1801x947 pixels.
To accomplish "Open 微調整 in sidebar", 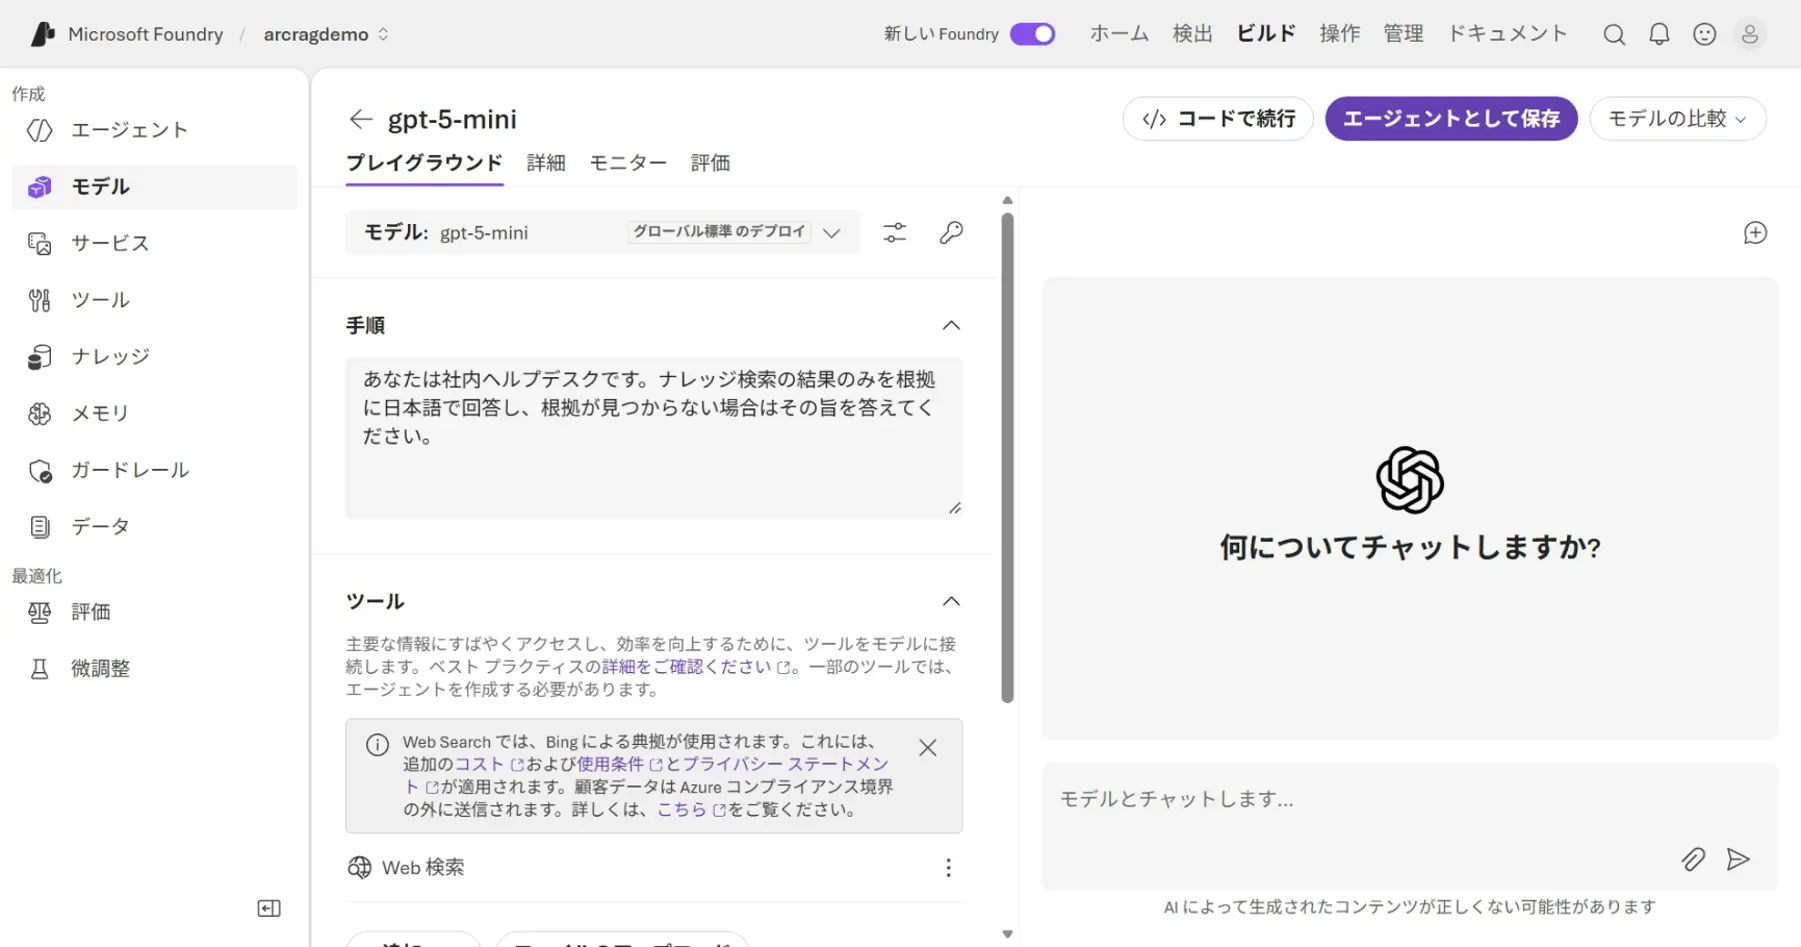I will [x=154, y=669].
